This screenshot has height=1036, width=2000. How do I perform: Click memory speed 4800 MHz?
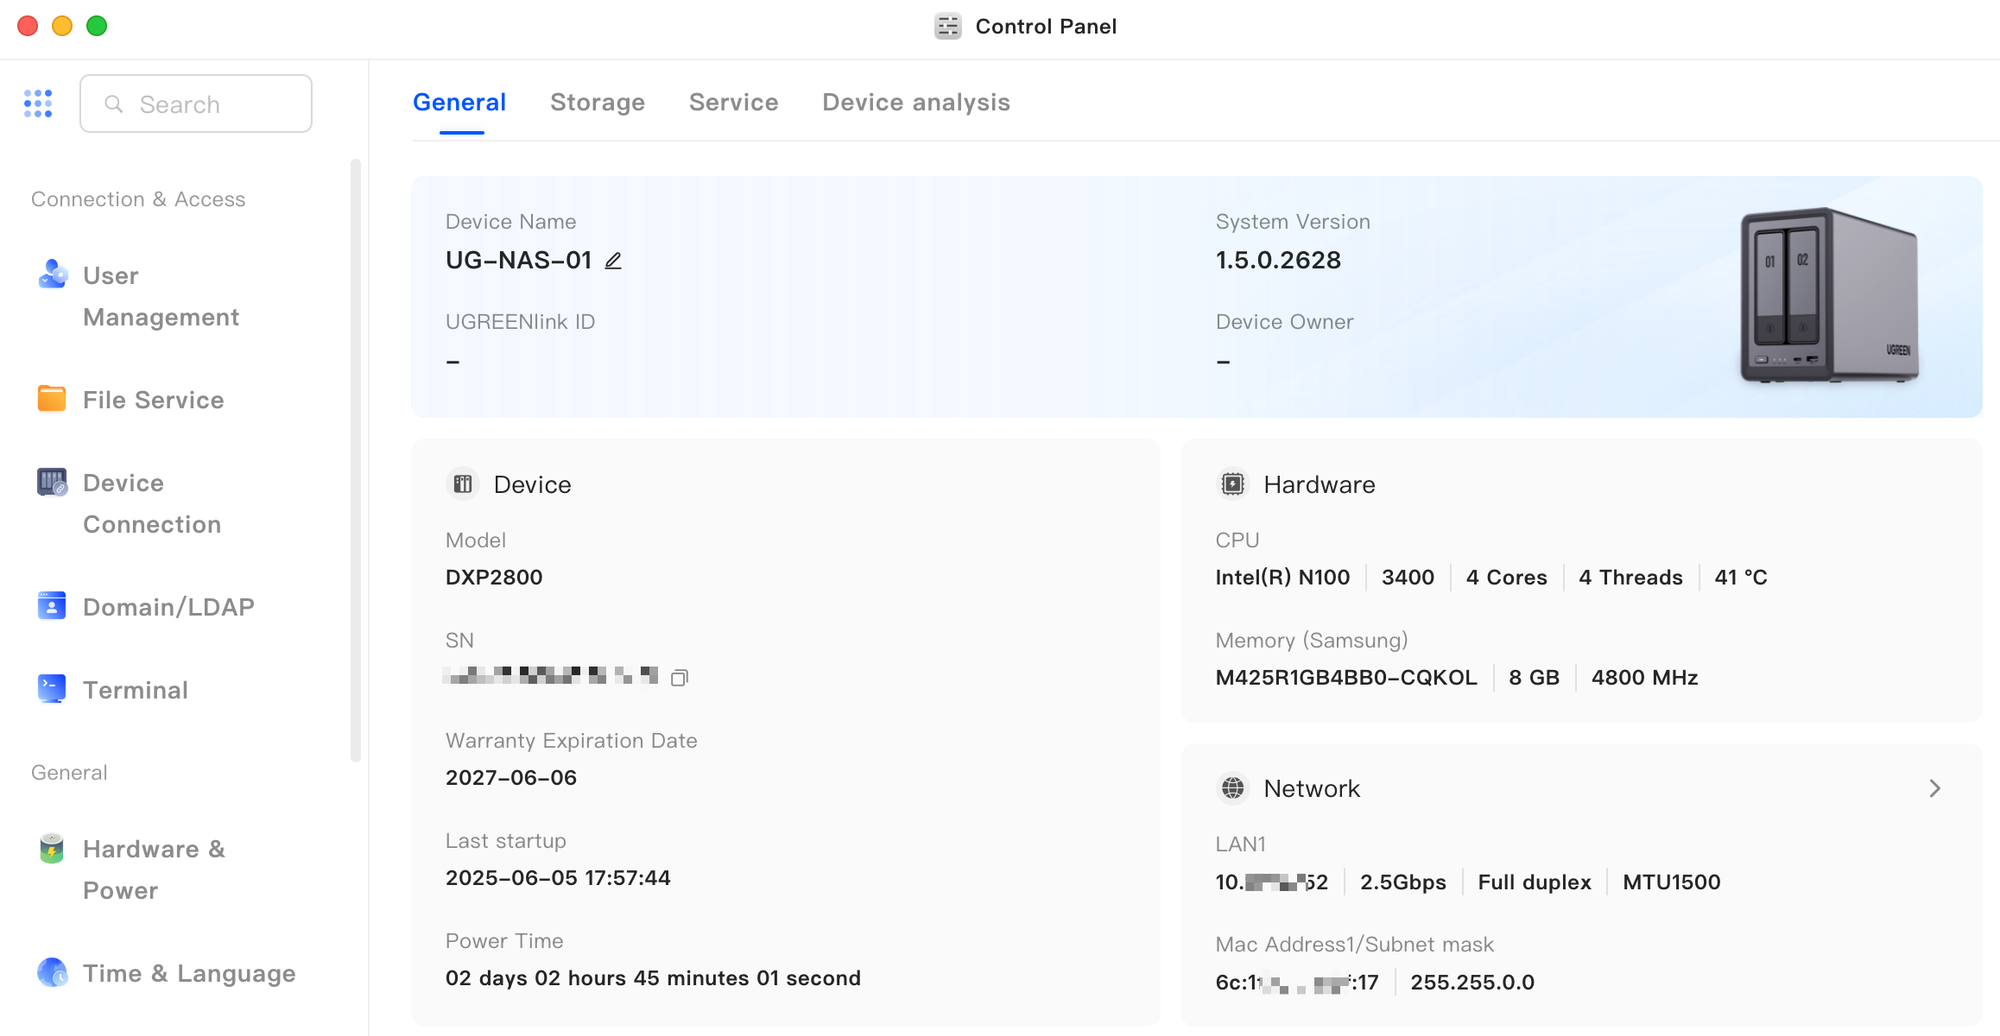1644,677
